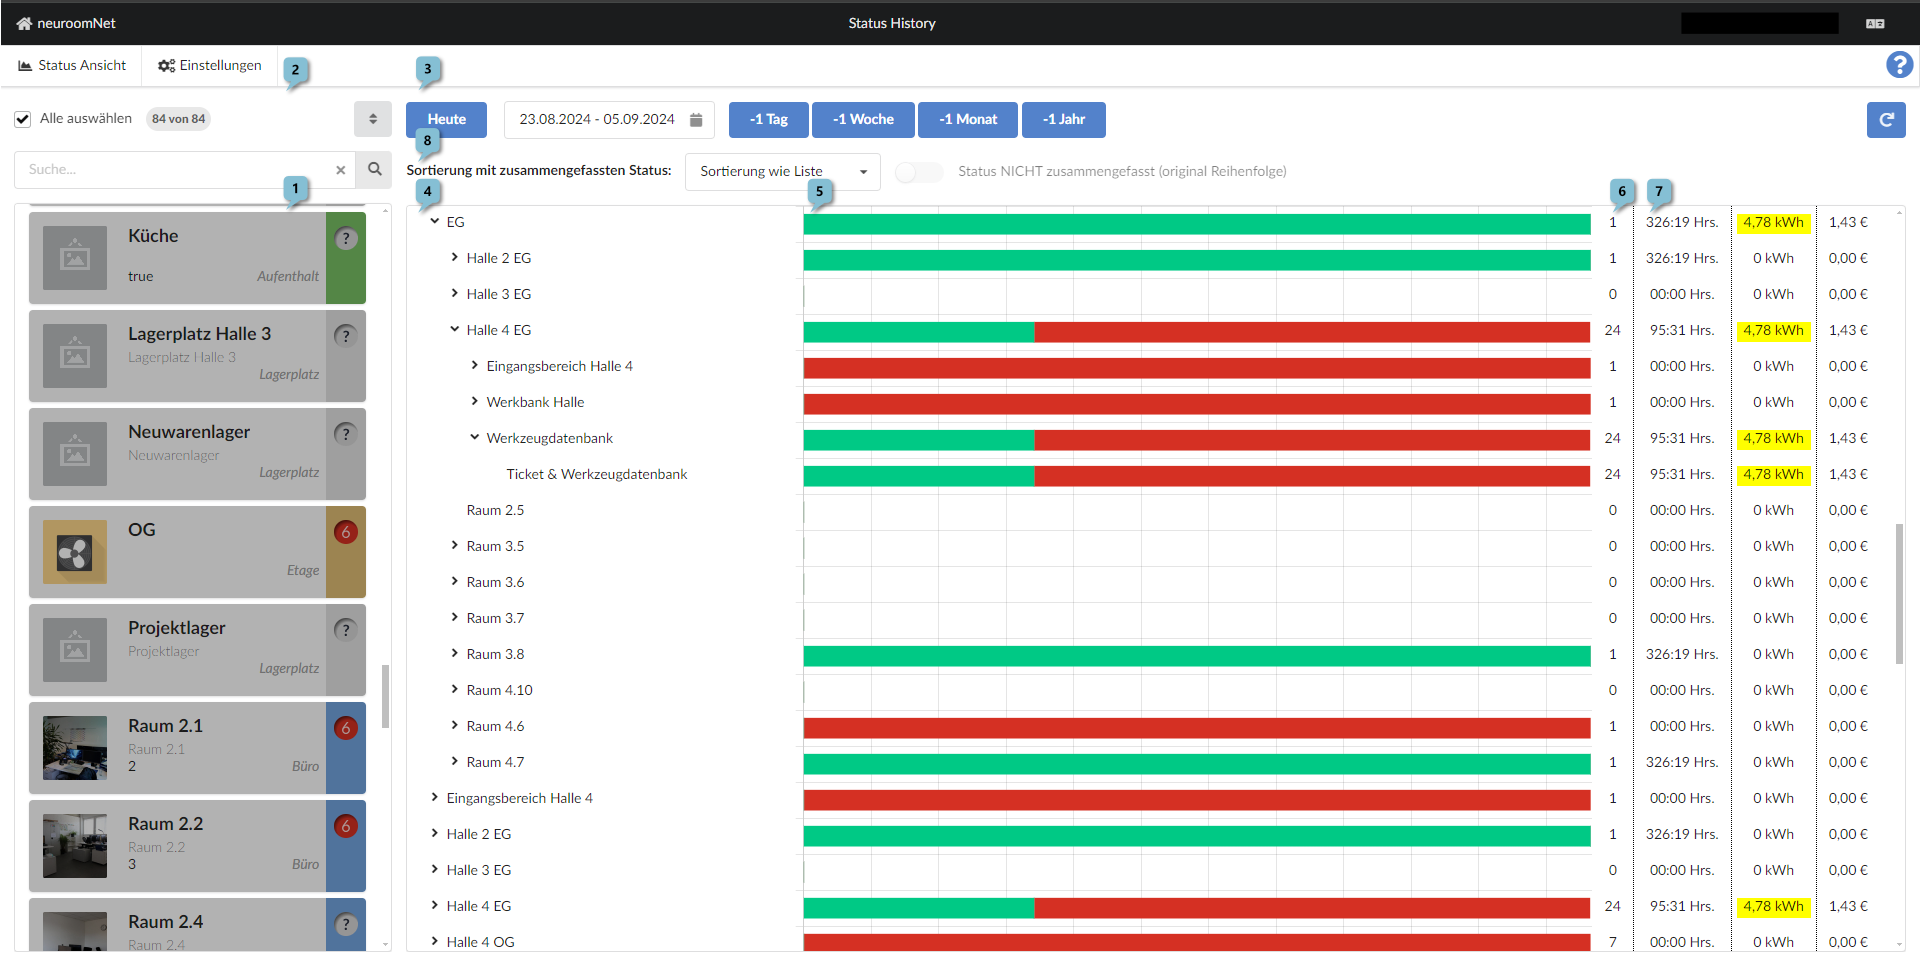Click the red badge 6 on OG card
This screenshot has width=1920, height=966.
pos(346,532)
